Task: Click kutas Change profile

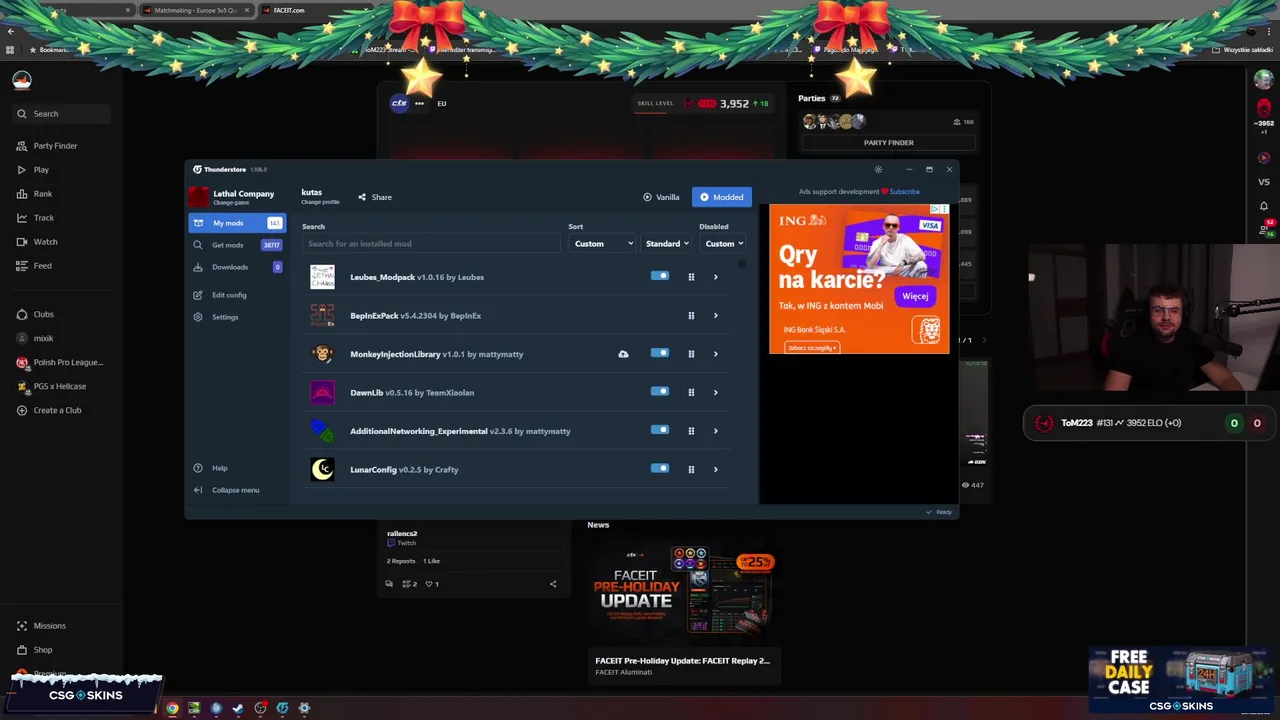Action: tap(320, 197)
